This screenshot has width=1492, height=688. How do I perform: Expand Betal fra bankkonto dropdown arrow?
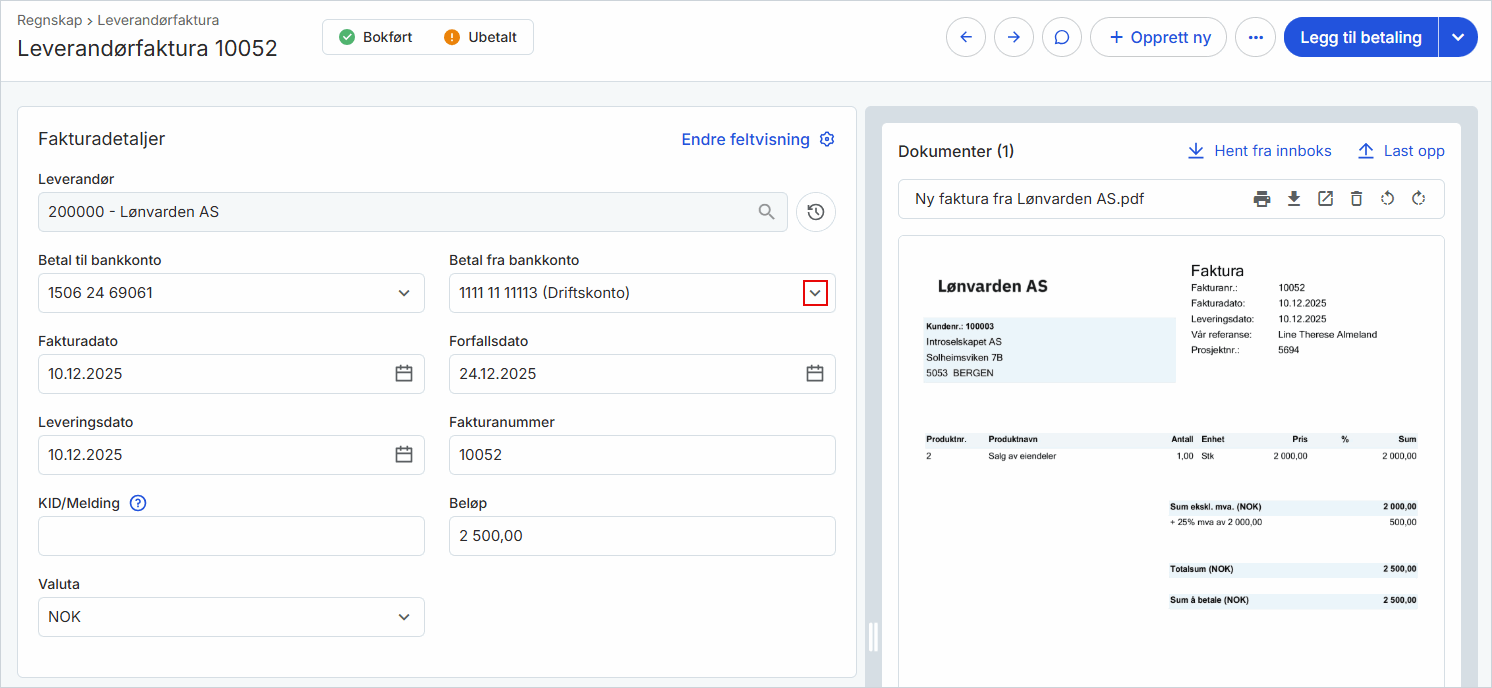(x=815, y=293)
